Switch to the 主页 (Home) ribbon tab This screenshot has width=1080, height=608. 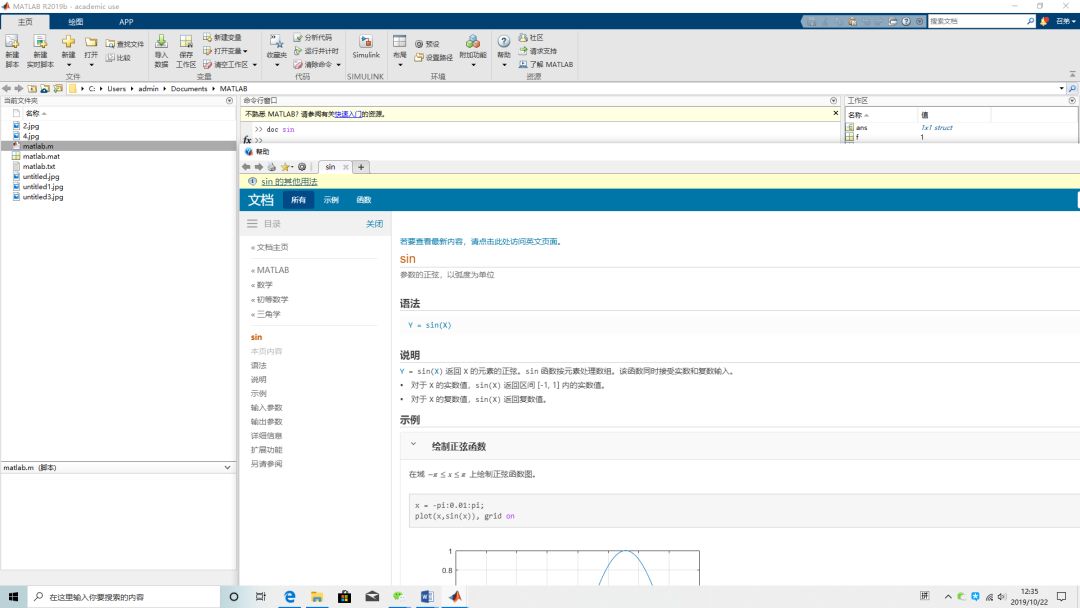coord(25,21)
